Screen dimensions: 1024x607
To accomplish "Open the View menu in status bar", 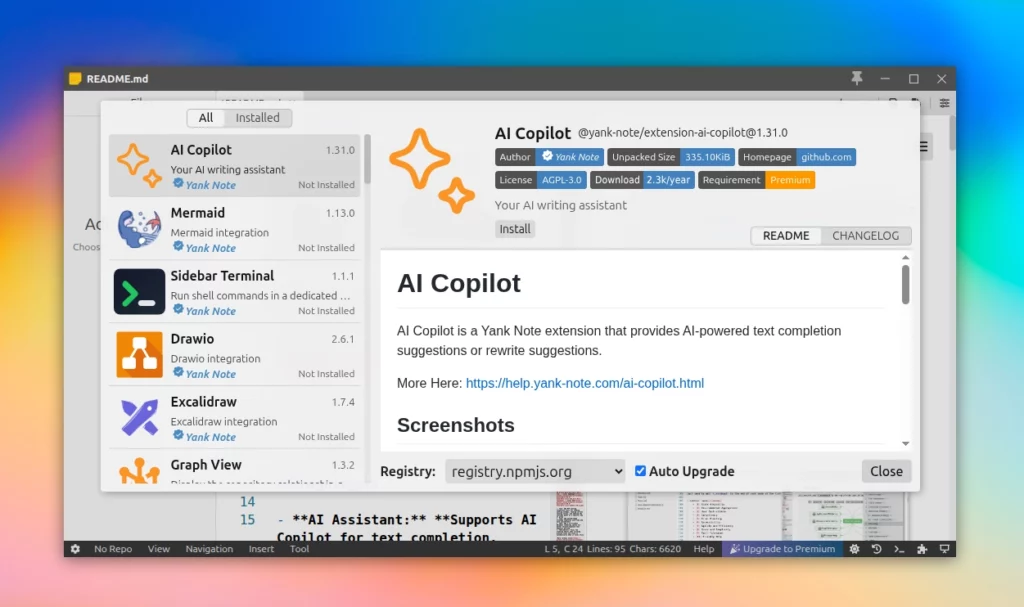I will (x=159, y=549).
